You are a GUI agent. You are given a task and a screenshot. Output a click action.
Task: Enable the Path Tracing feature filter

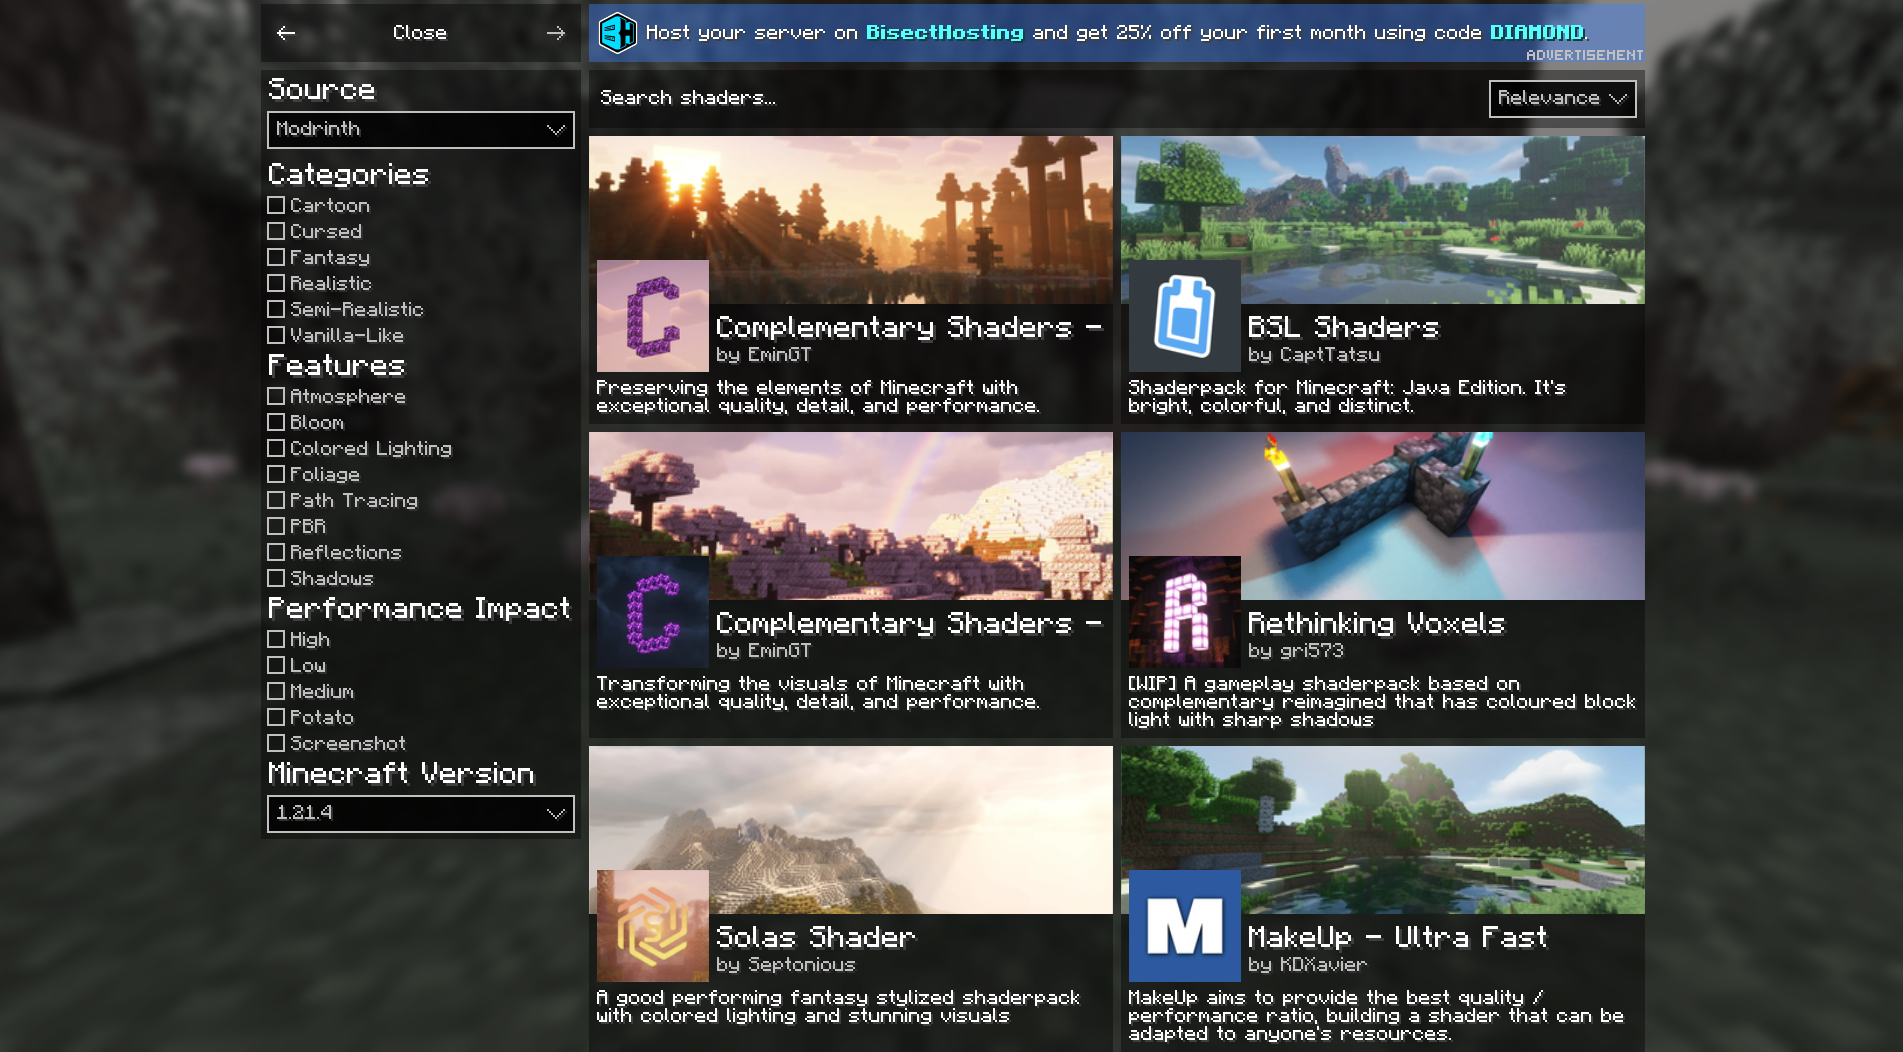[276, 500]
